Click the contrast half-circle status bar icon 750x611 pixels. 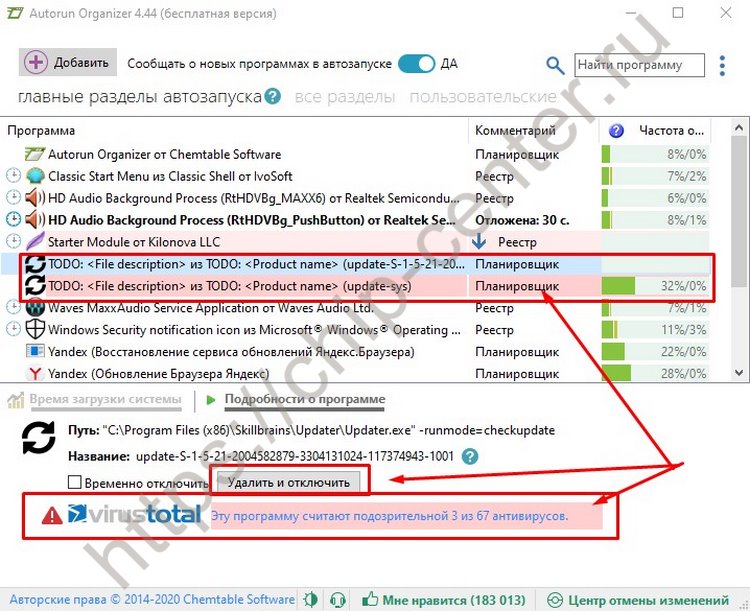point(311,600)
